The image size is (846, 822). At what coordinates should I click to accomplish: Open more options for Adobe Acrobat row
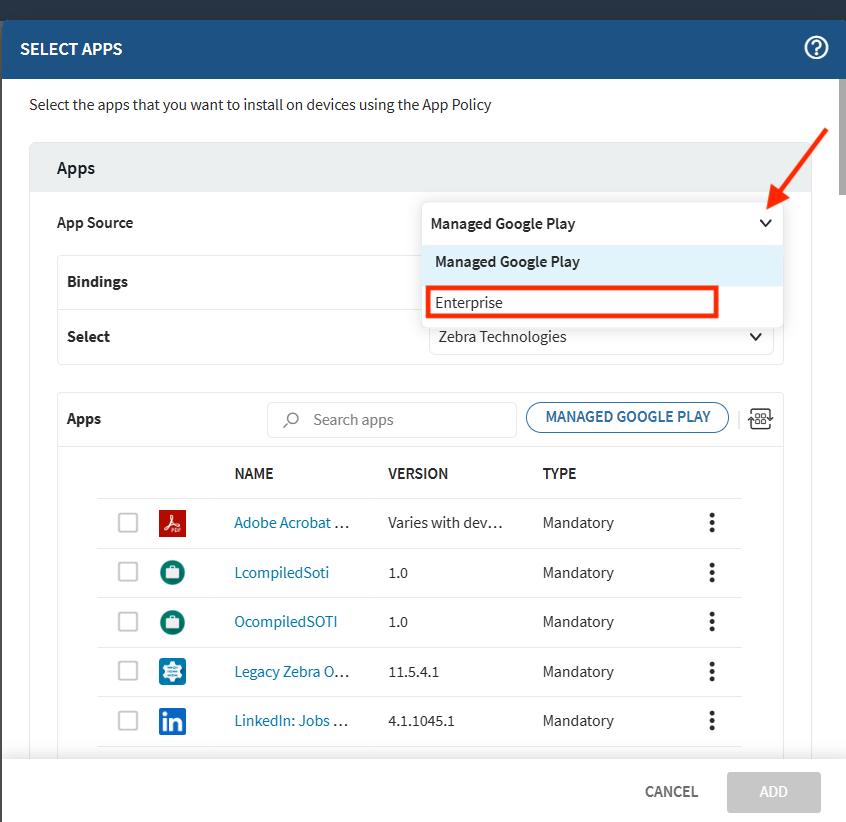(712, 522)
